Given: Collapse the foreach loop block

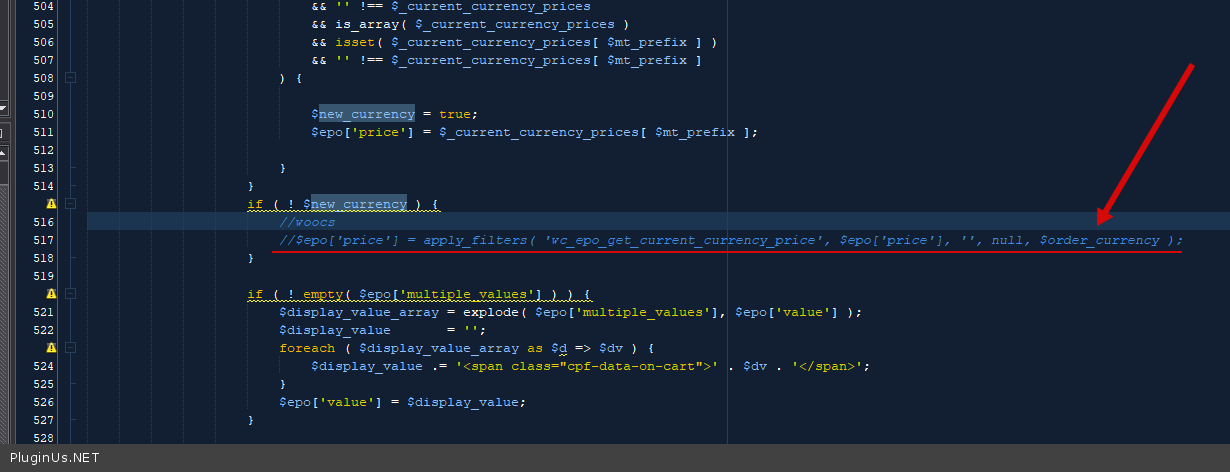Looking at the screenshot, I should click(71, 348).
